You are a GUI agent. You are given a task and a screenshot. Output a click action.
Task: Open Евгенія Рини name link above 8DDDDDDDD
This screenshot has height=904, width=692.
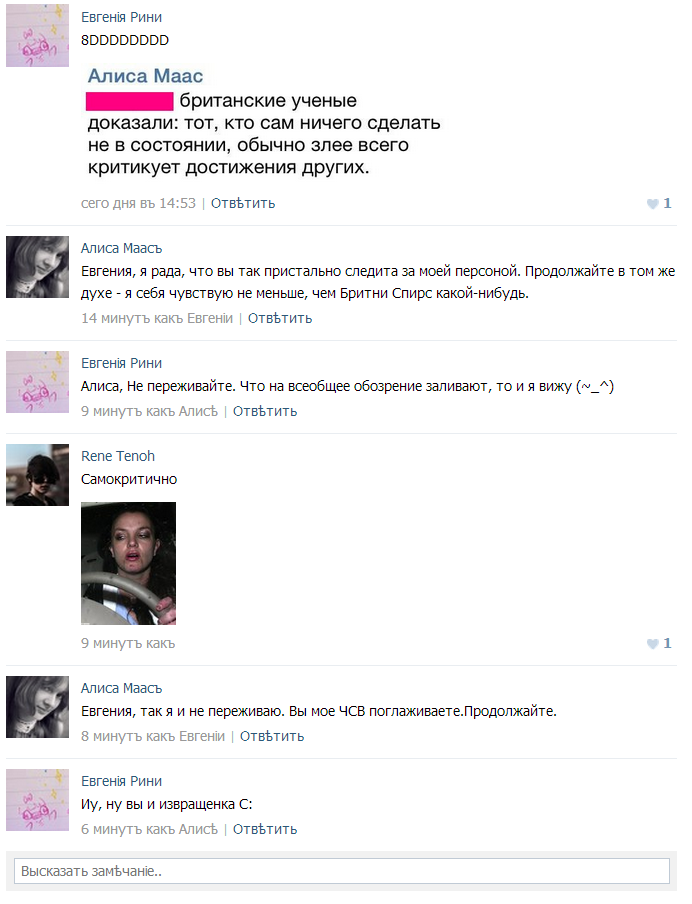(x=121, y=17)
